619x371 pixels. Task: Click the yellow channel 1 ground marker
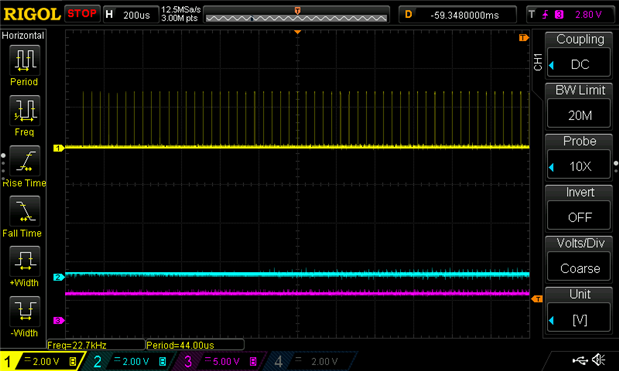click(x=58, y=148)
